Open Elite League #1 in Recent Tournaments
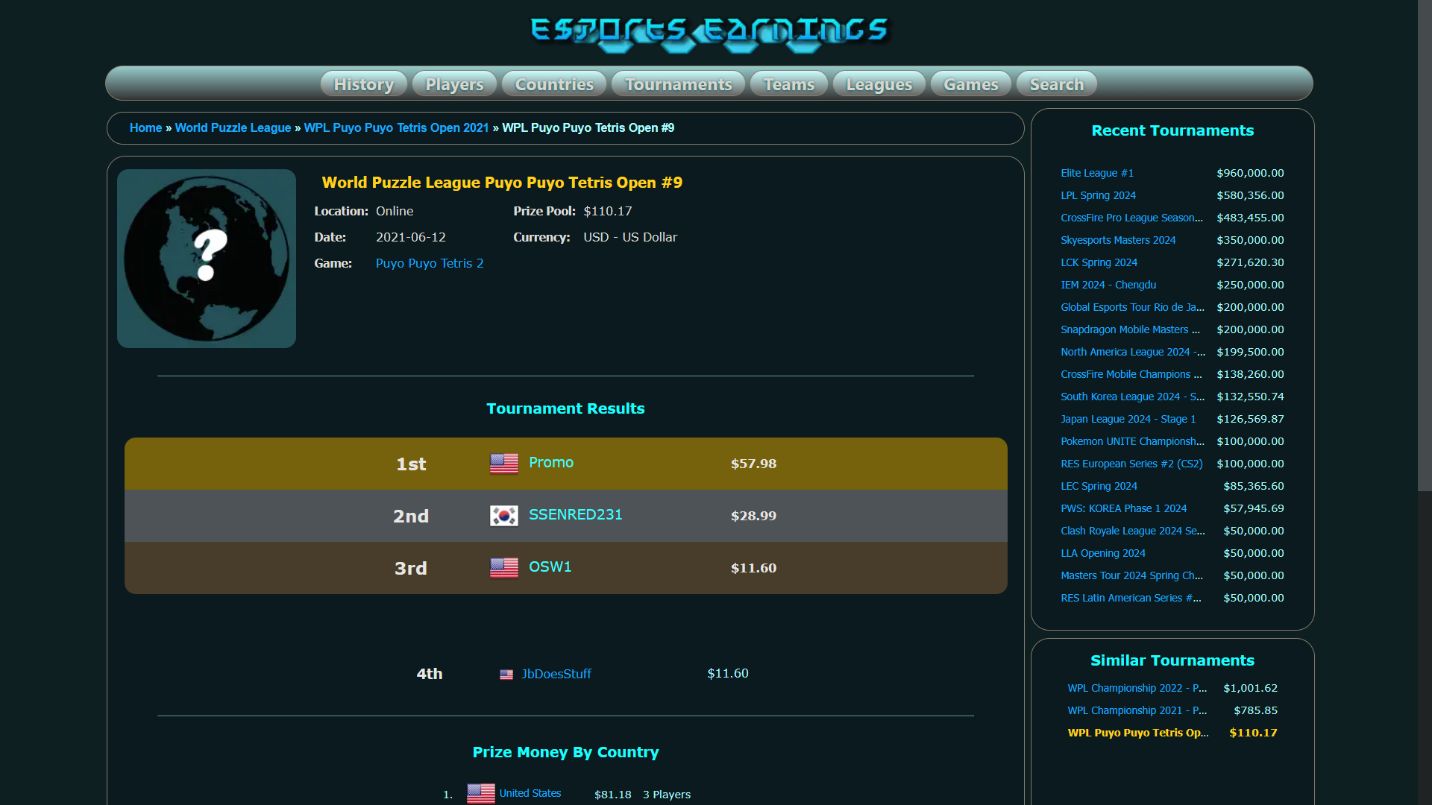Image resolution: width=1432 pixels, height=805 pixels. [1097, 173]
